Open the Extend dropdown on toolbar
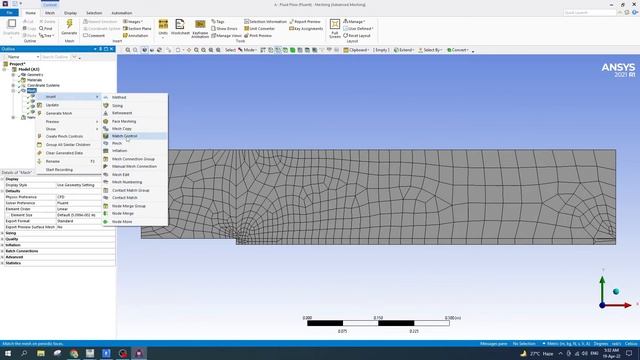640x360 pixels. tap(403, 50)
